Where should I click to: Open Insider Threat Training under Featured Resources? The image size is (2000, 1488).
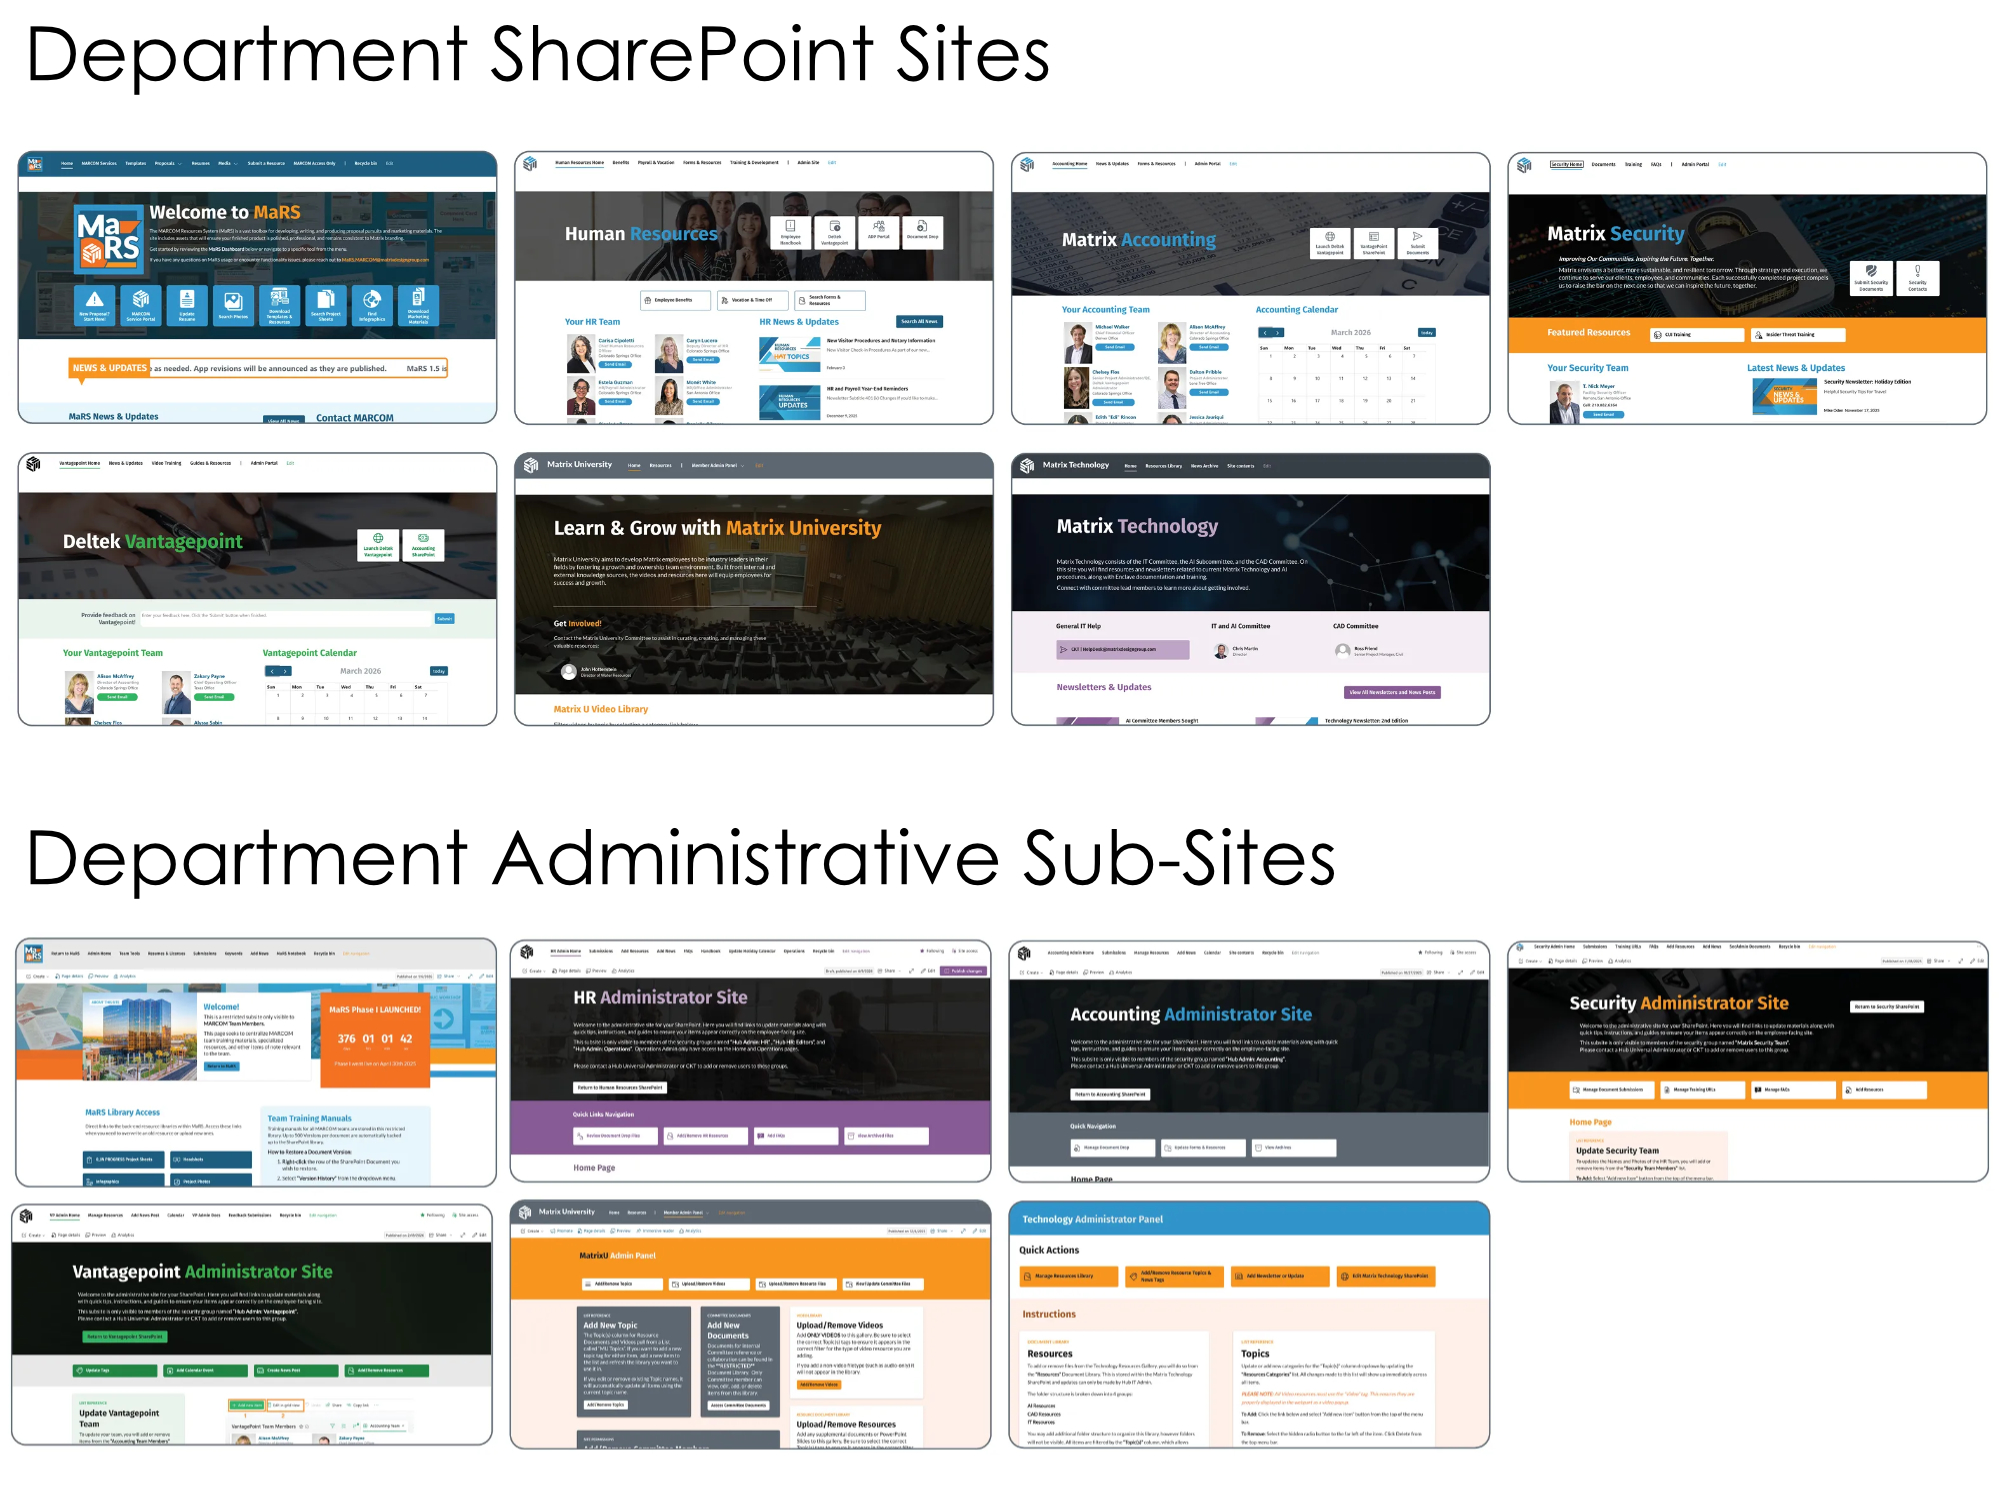[1798, 335]
